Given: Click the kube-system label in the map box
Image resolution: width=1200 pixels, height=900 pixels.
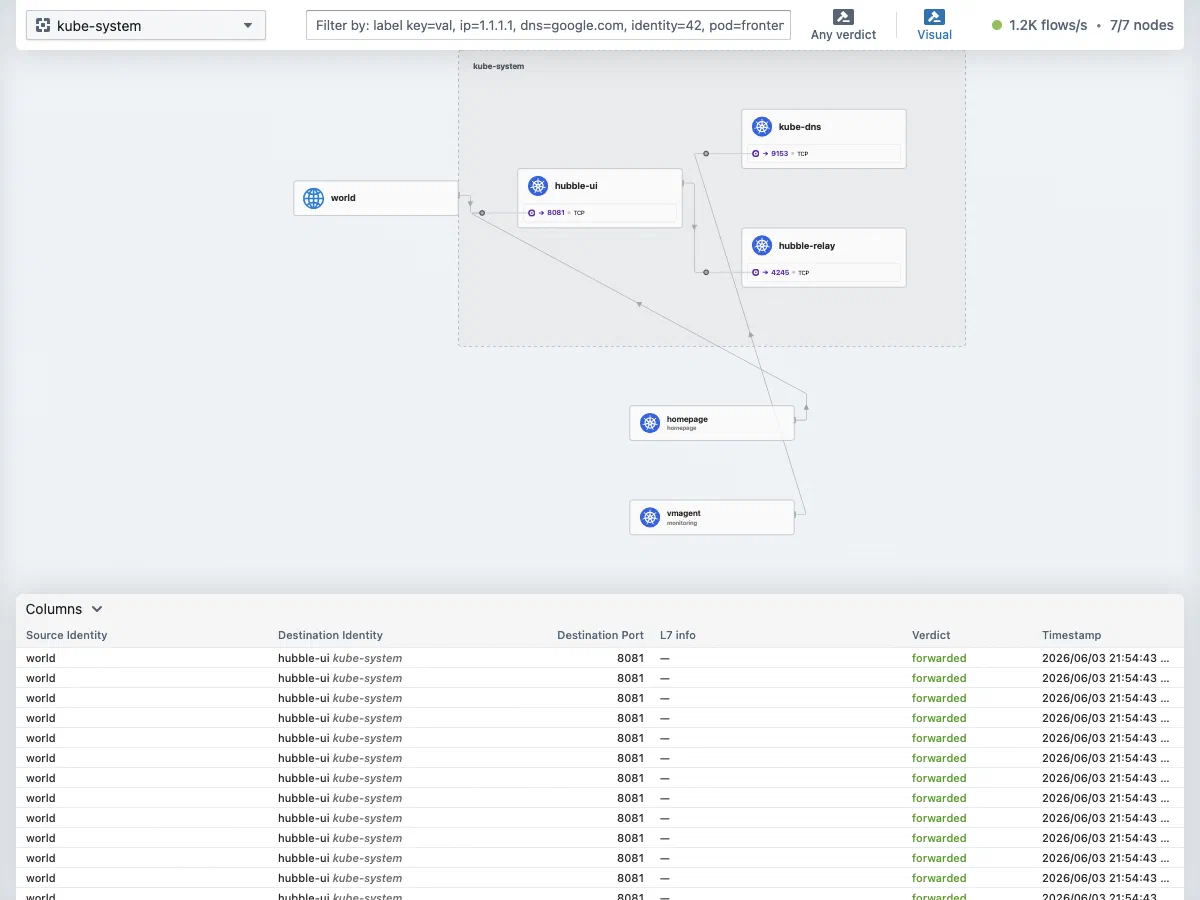Looking at the screenshot, I should click(498, 66).
